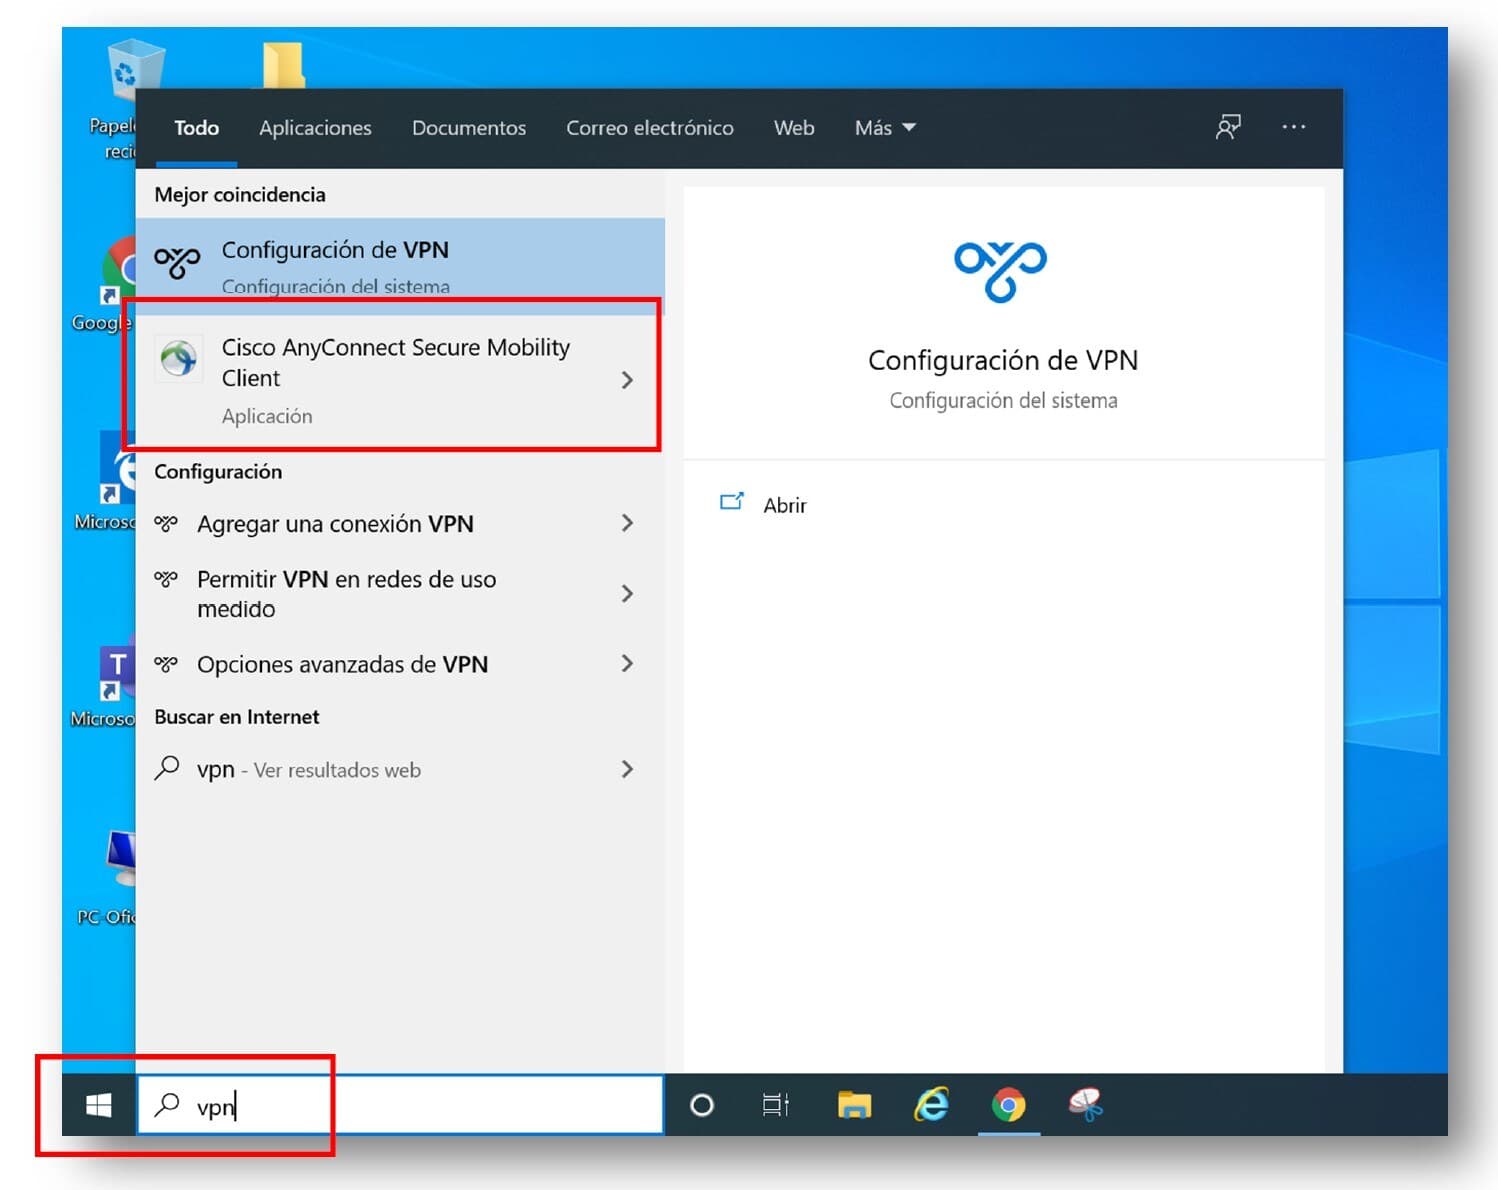Open Cortana circle icon on taskbar

click(702, 1105)
